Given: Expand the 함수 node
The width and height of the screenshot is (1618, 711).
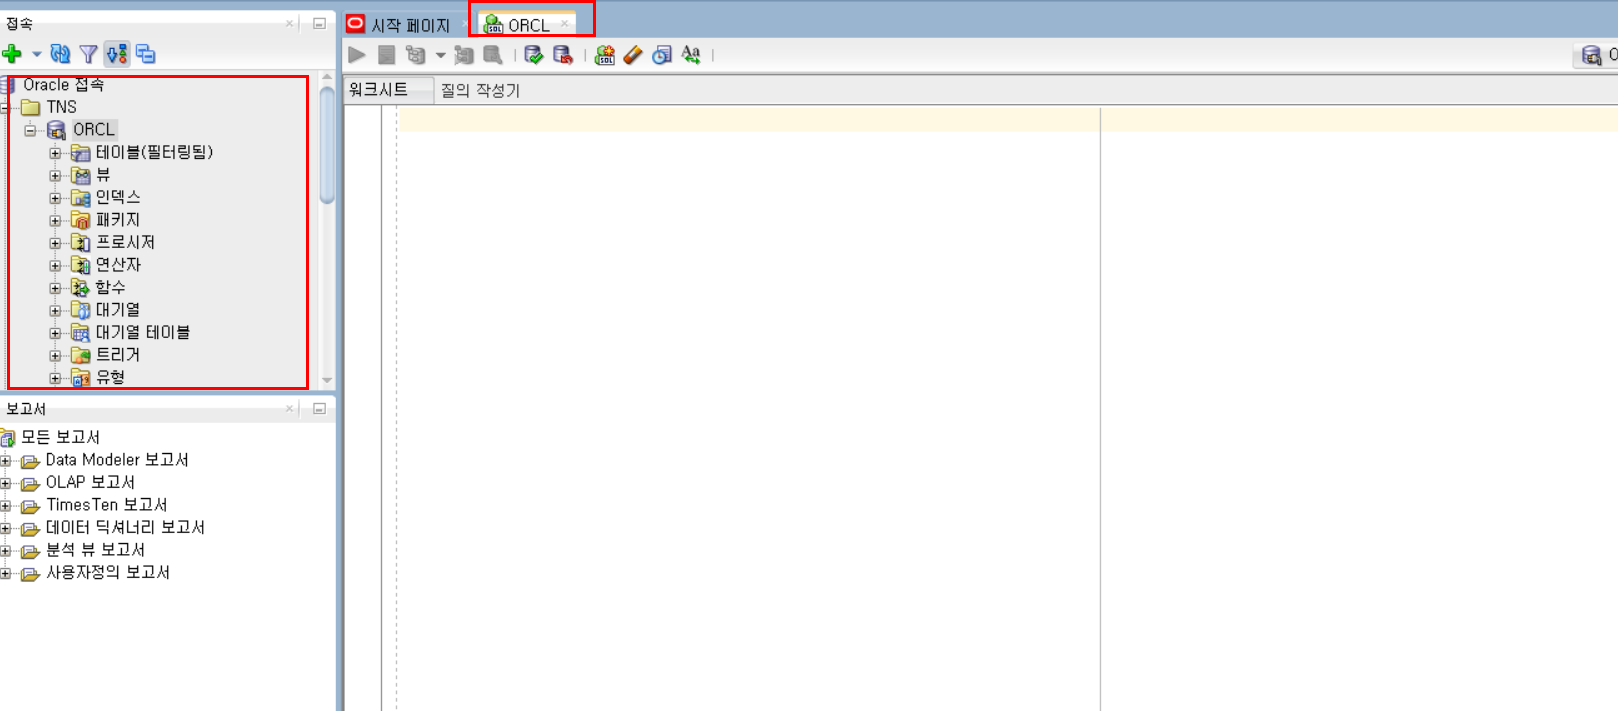Looking at the screenshot, I should [55, 288].
